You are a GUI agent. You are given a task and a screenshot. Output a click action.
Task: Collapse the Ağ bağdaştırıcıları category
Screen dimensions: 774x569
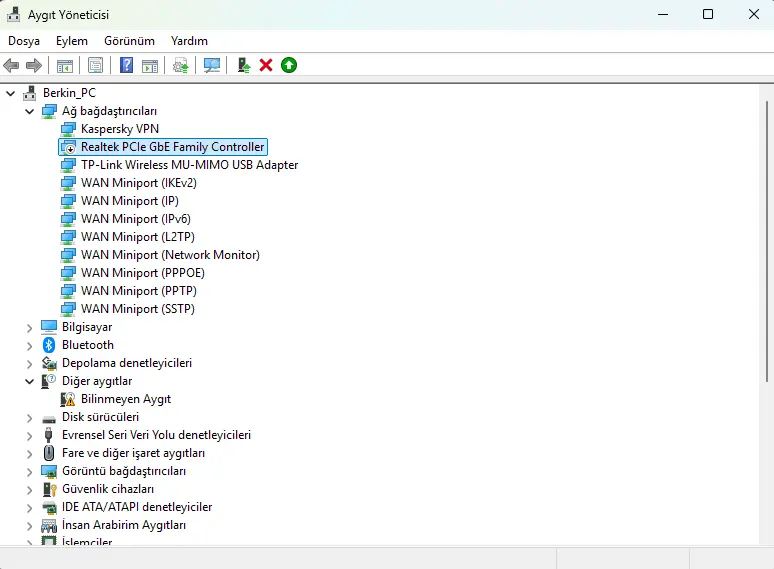tap(30, 112)
